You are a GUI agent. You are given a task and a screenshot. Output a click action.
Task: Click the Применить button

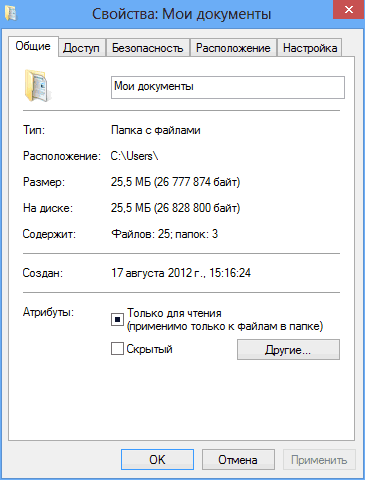click(319, 460)
